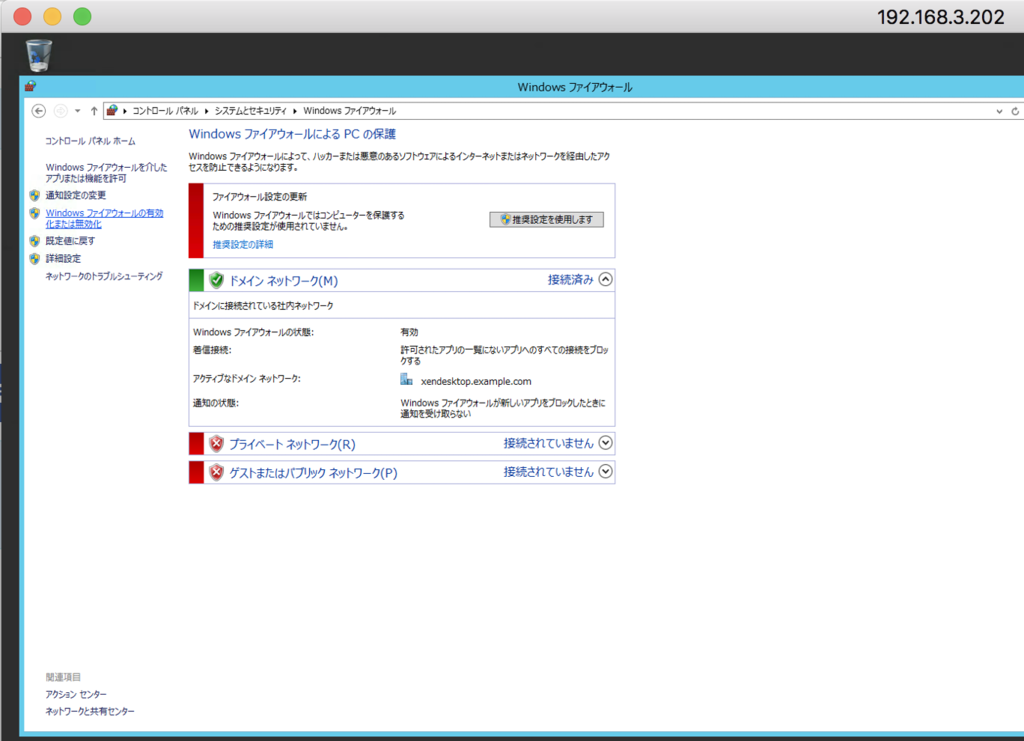Click 192.168.3.202 window title

(940, 17)
